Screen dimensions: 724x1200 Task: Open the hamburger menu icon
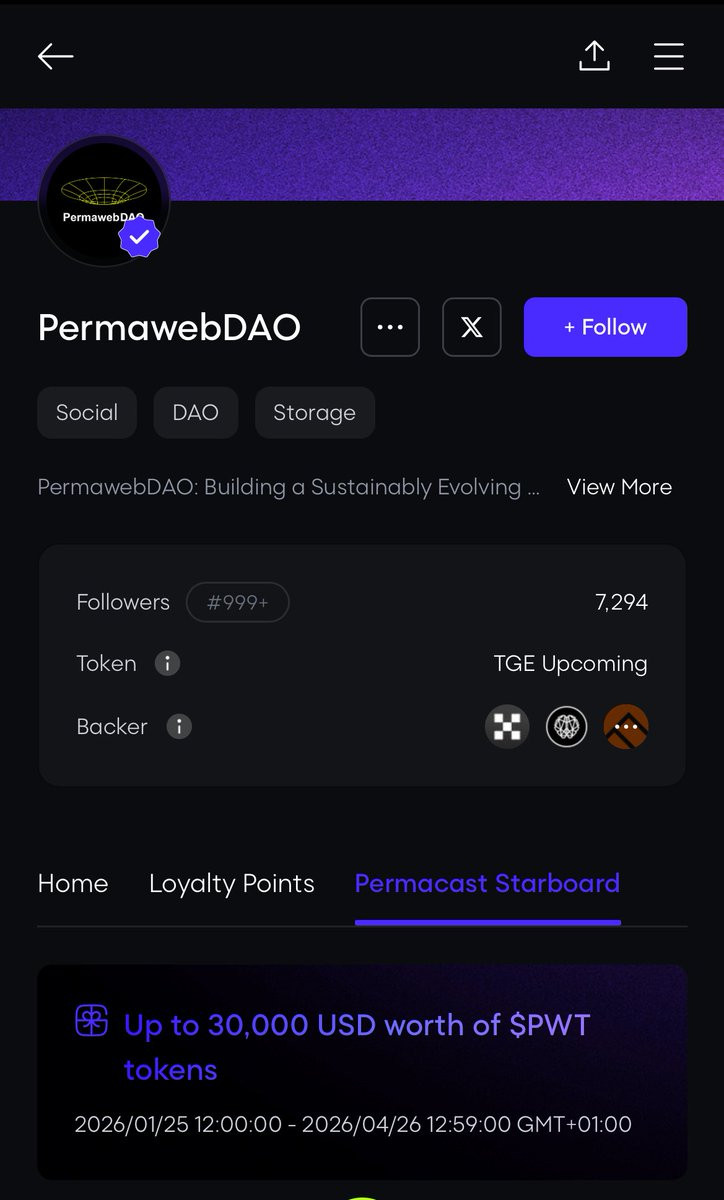click(668, 56)
